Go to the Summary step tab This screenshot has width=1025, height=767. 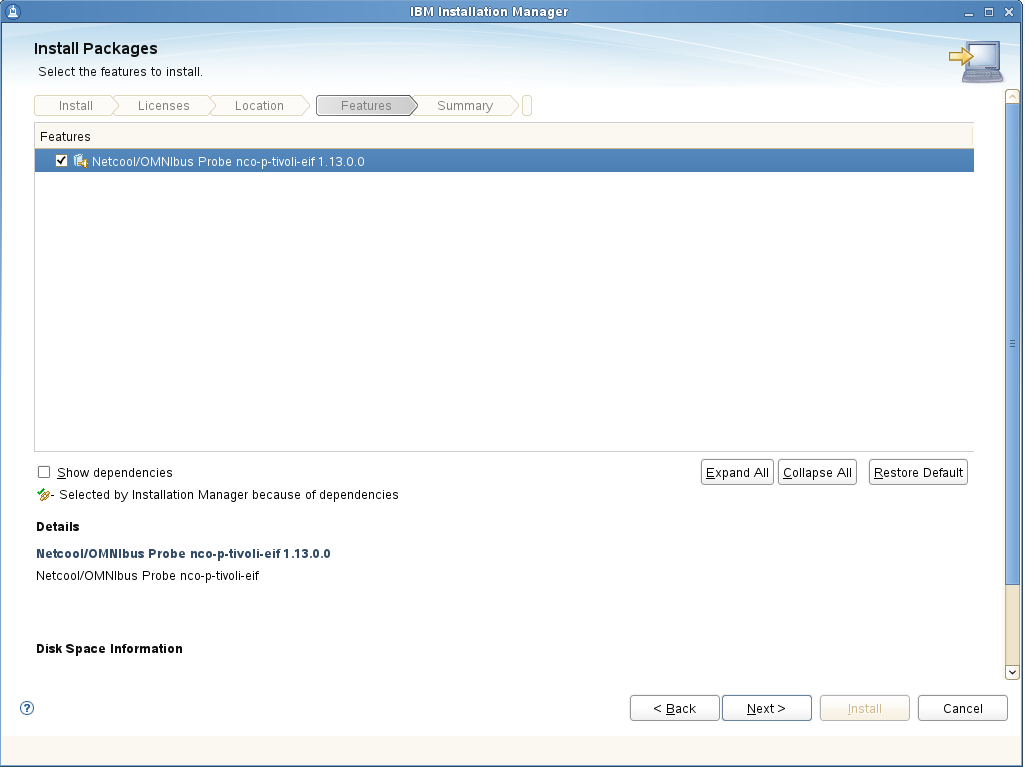point(465,105)
